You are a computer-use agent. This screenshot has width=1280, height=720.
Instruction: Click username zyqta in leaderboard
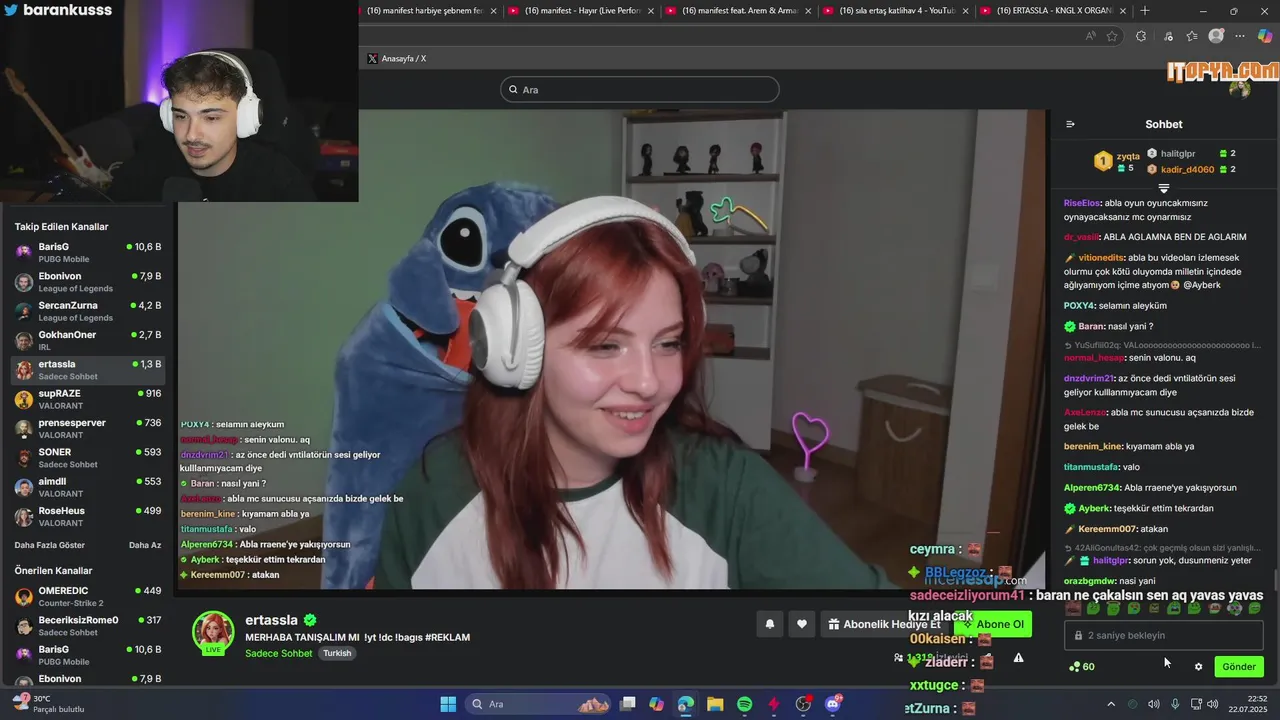click(x=1128, y=156)
